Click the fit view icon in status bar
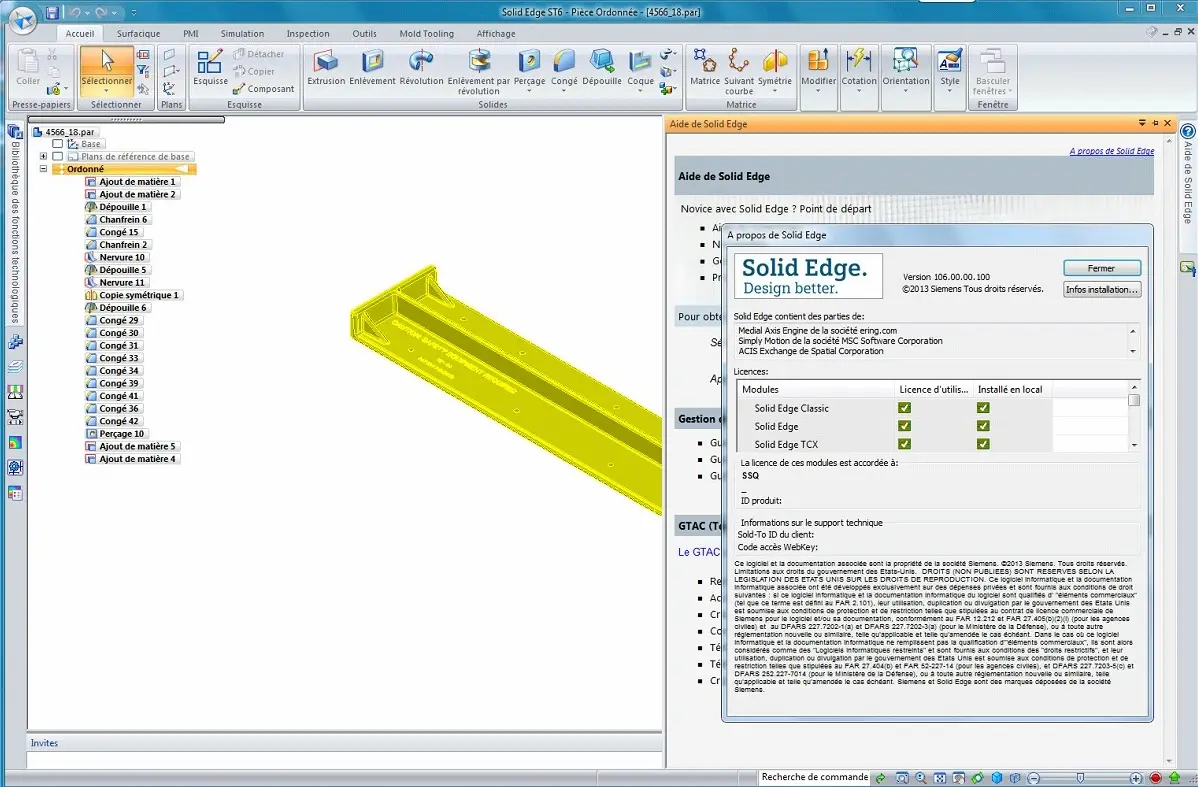This screenshot has width=1198, height=787. (x=940, y=778)
